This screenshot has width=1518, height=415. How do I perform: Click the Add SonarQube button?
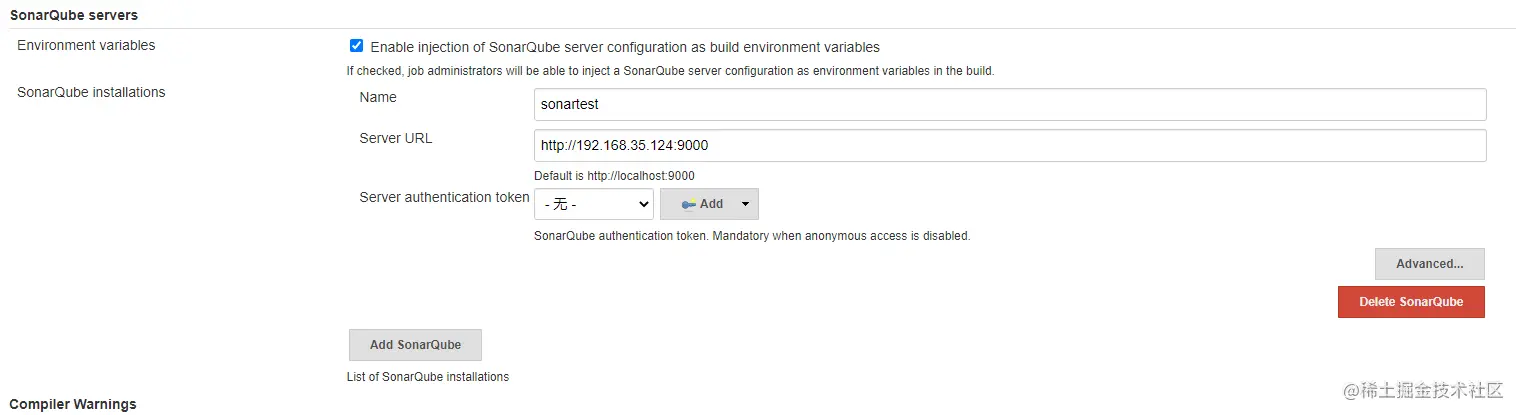[415, 345]
